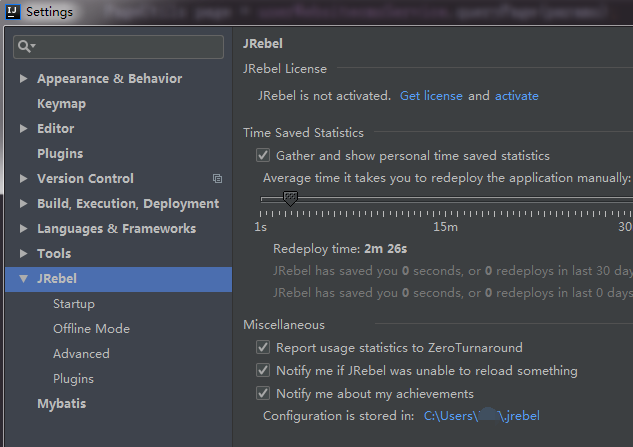This screenshot has height=447, width=633.
Task: Click the Version Control project-level icon
Action: [x=217, y=179]
